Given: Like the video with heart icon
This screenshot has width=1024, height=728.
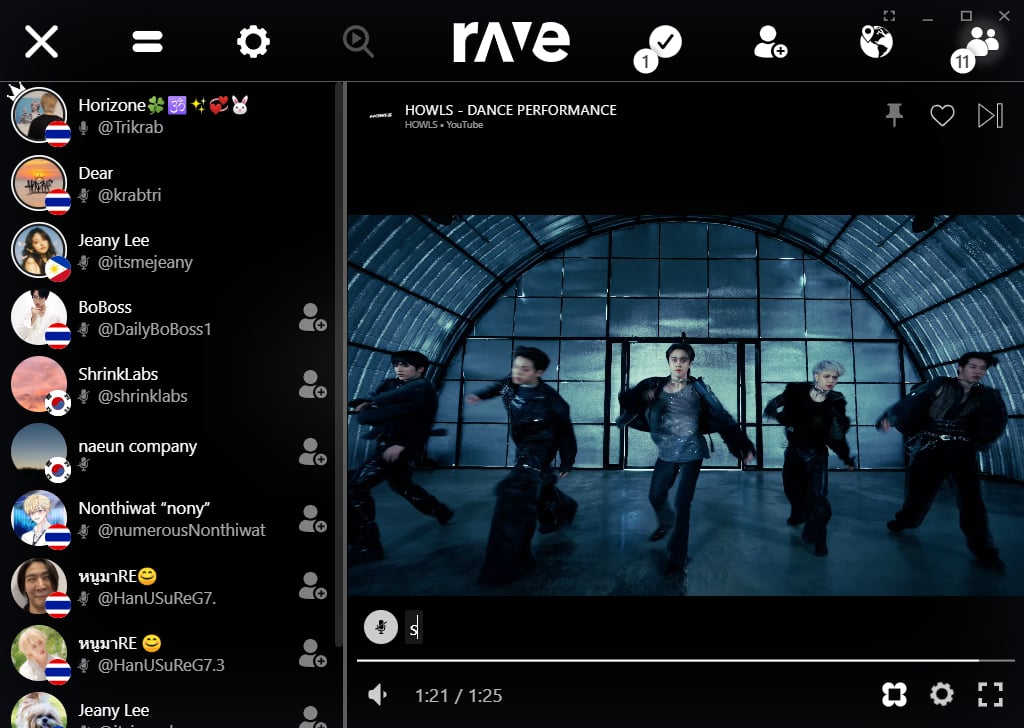Looking at the screenshot, I should [x=942, y=116].
